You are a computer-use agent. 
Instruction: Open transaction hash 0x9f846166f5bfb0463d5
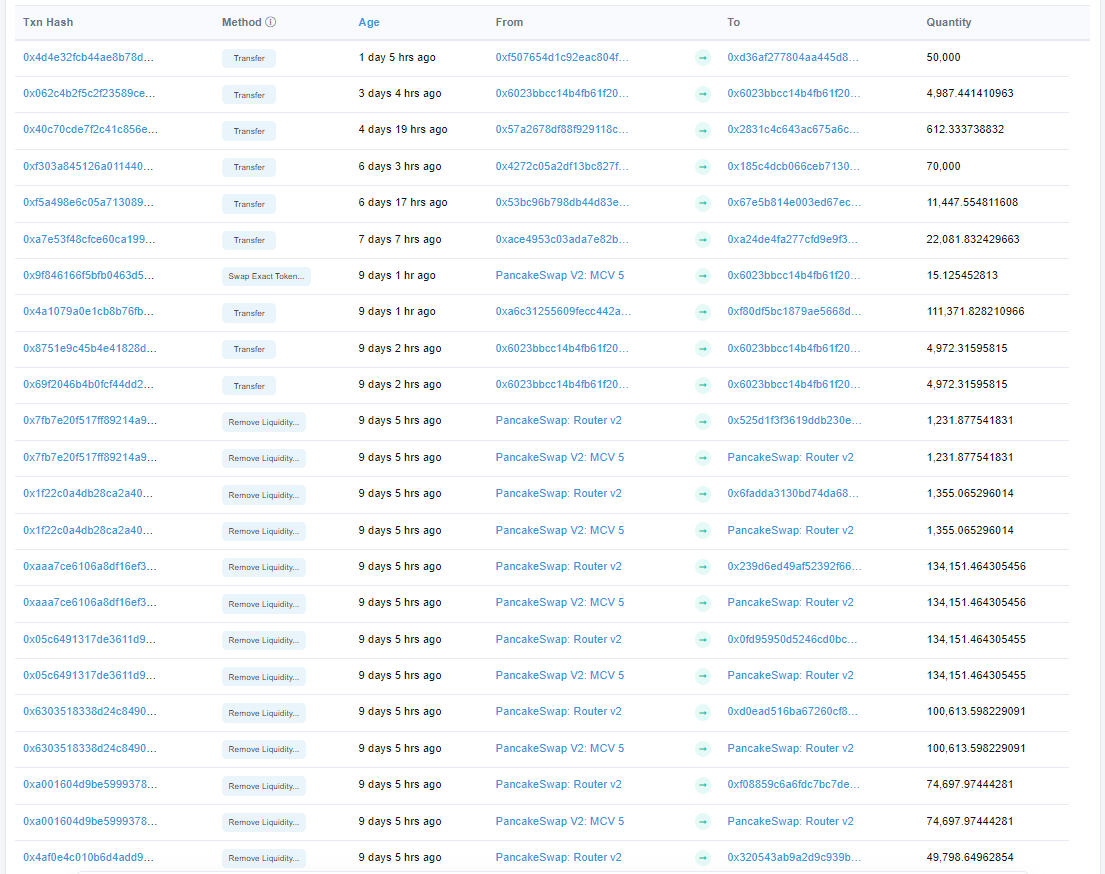click(89, 275)
